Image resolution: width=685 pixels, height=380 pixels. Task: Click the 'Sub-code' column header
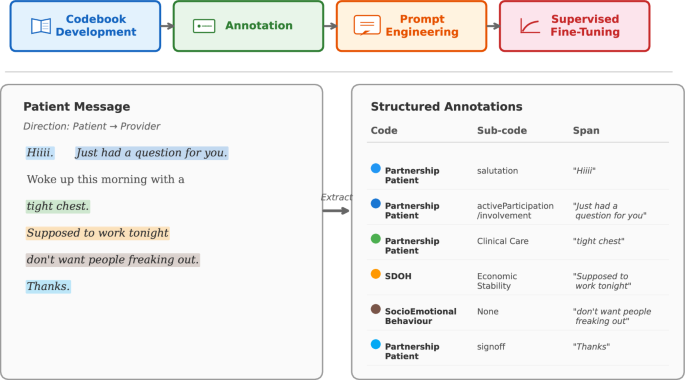click(x=502, y=130)
